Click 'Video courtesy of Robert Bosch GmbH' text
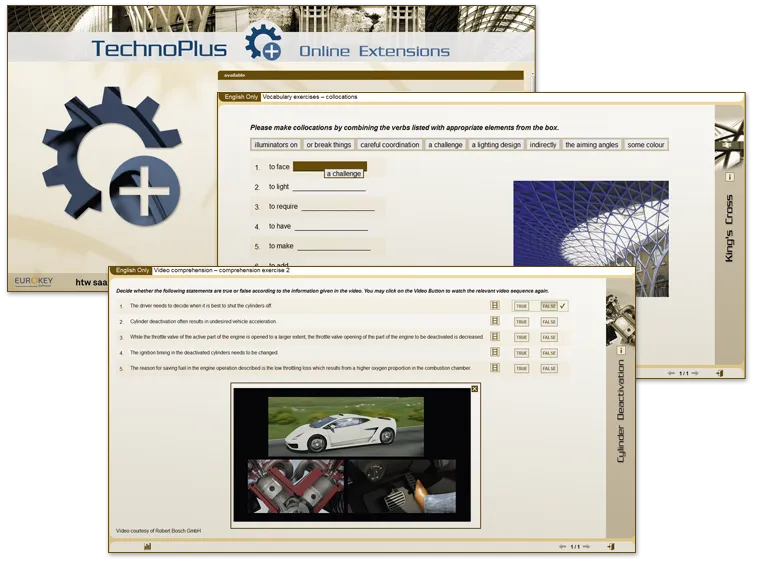Screen dimensions: 758x566 (x=158, y=531)
